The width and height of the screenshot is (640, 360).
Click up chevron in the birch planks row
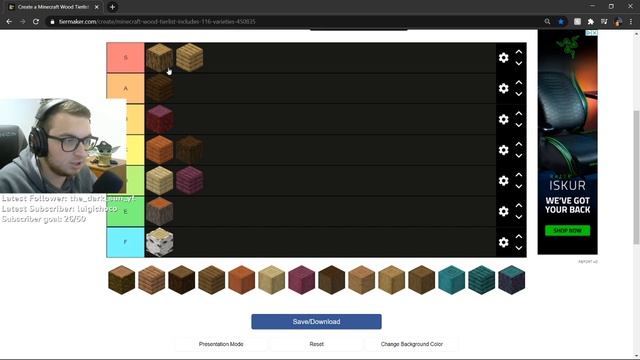click(519, 175)
